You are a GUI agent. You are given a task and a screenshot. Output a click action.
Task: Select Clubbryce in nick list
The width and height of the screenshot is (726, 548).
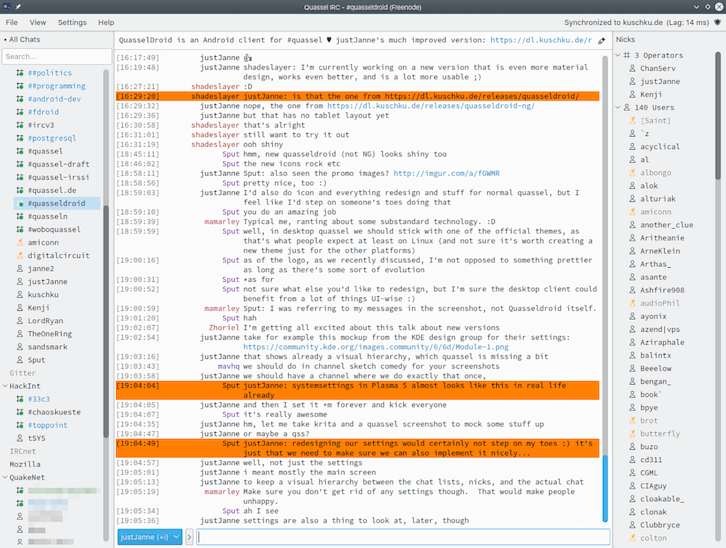[660, 525]
